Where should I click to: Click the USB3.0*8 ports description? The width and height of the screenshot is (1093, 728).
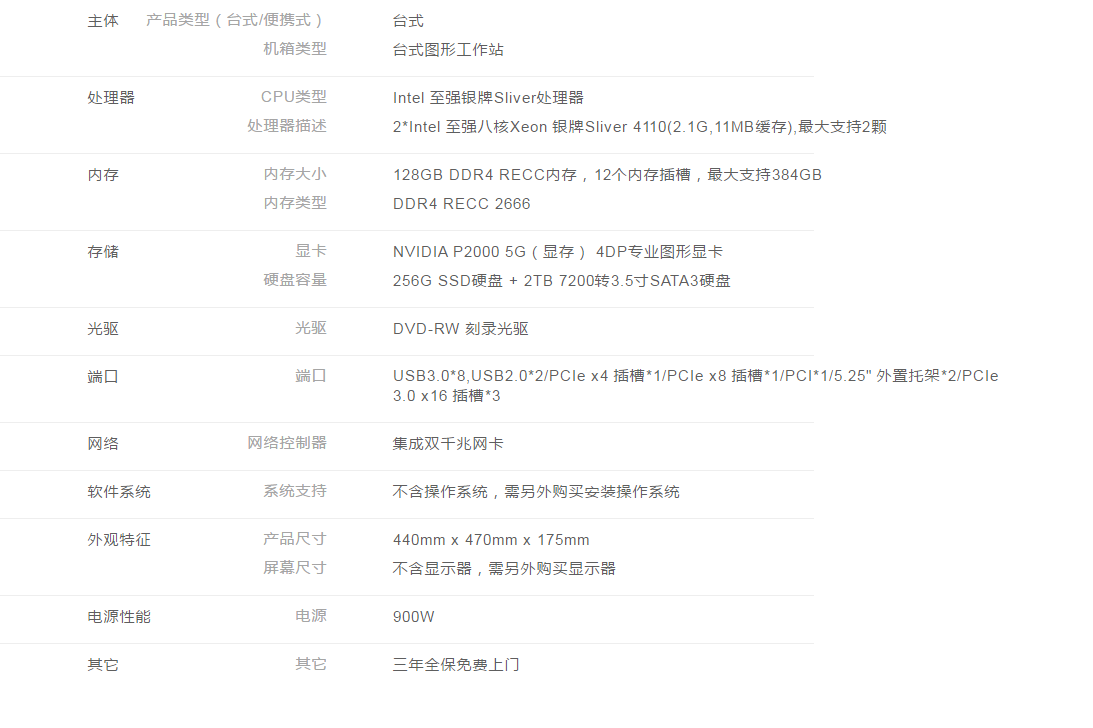point(695,386)
